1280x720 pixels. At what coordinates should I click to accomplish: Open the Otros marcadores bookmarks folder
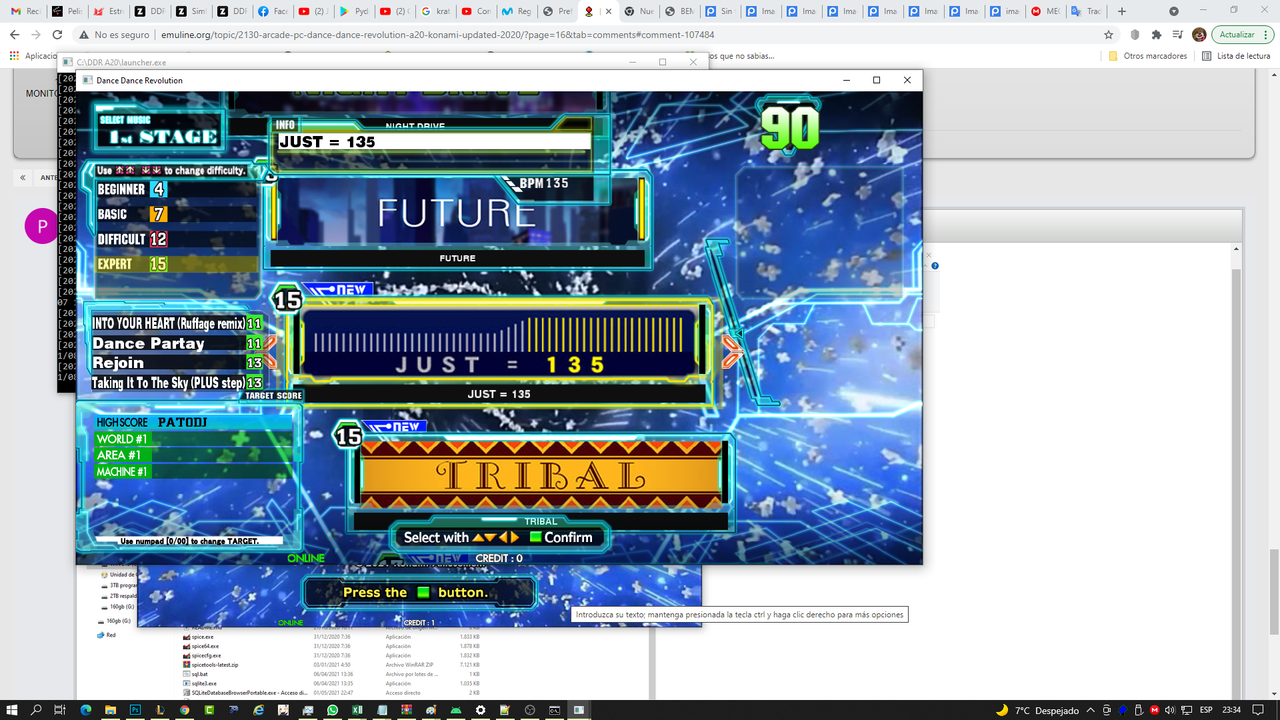1148,56
